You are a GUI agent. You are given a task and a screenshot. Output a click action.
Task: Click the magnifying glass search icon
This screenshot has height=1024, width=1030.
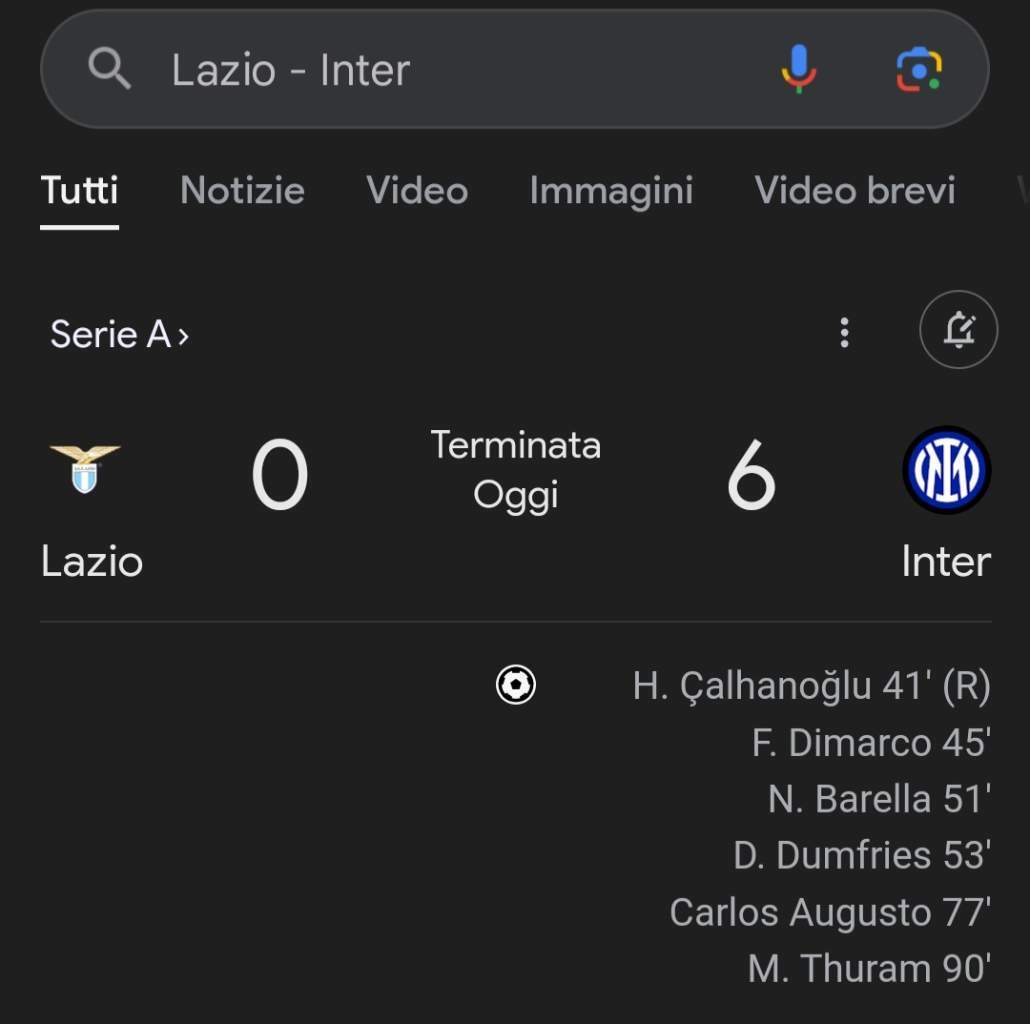[x=110, y=68]
